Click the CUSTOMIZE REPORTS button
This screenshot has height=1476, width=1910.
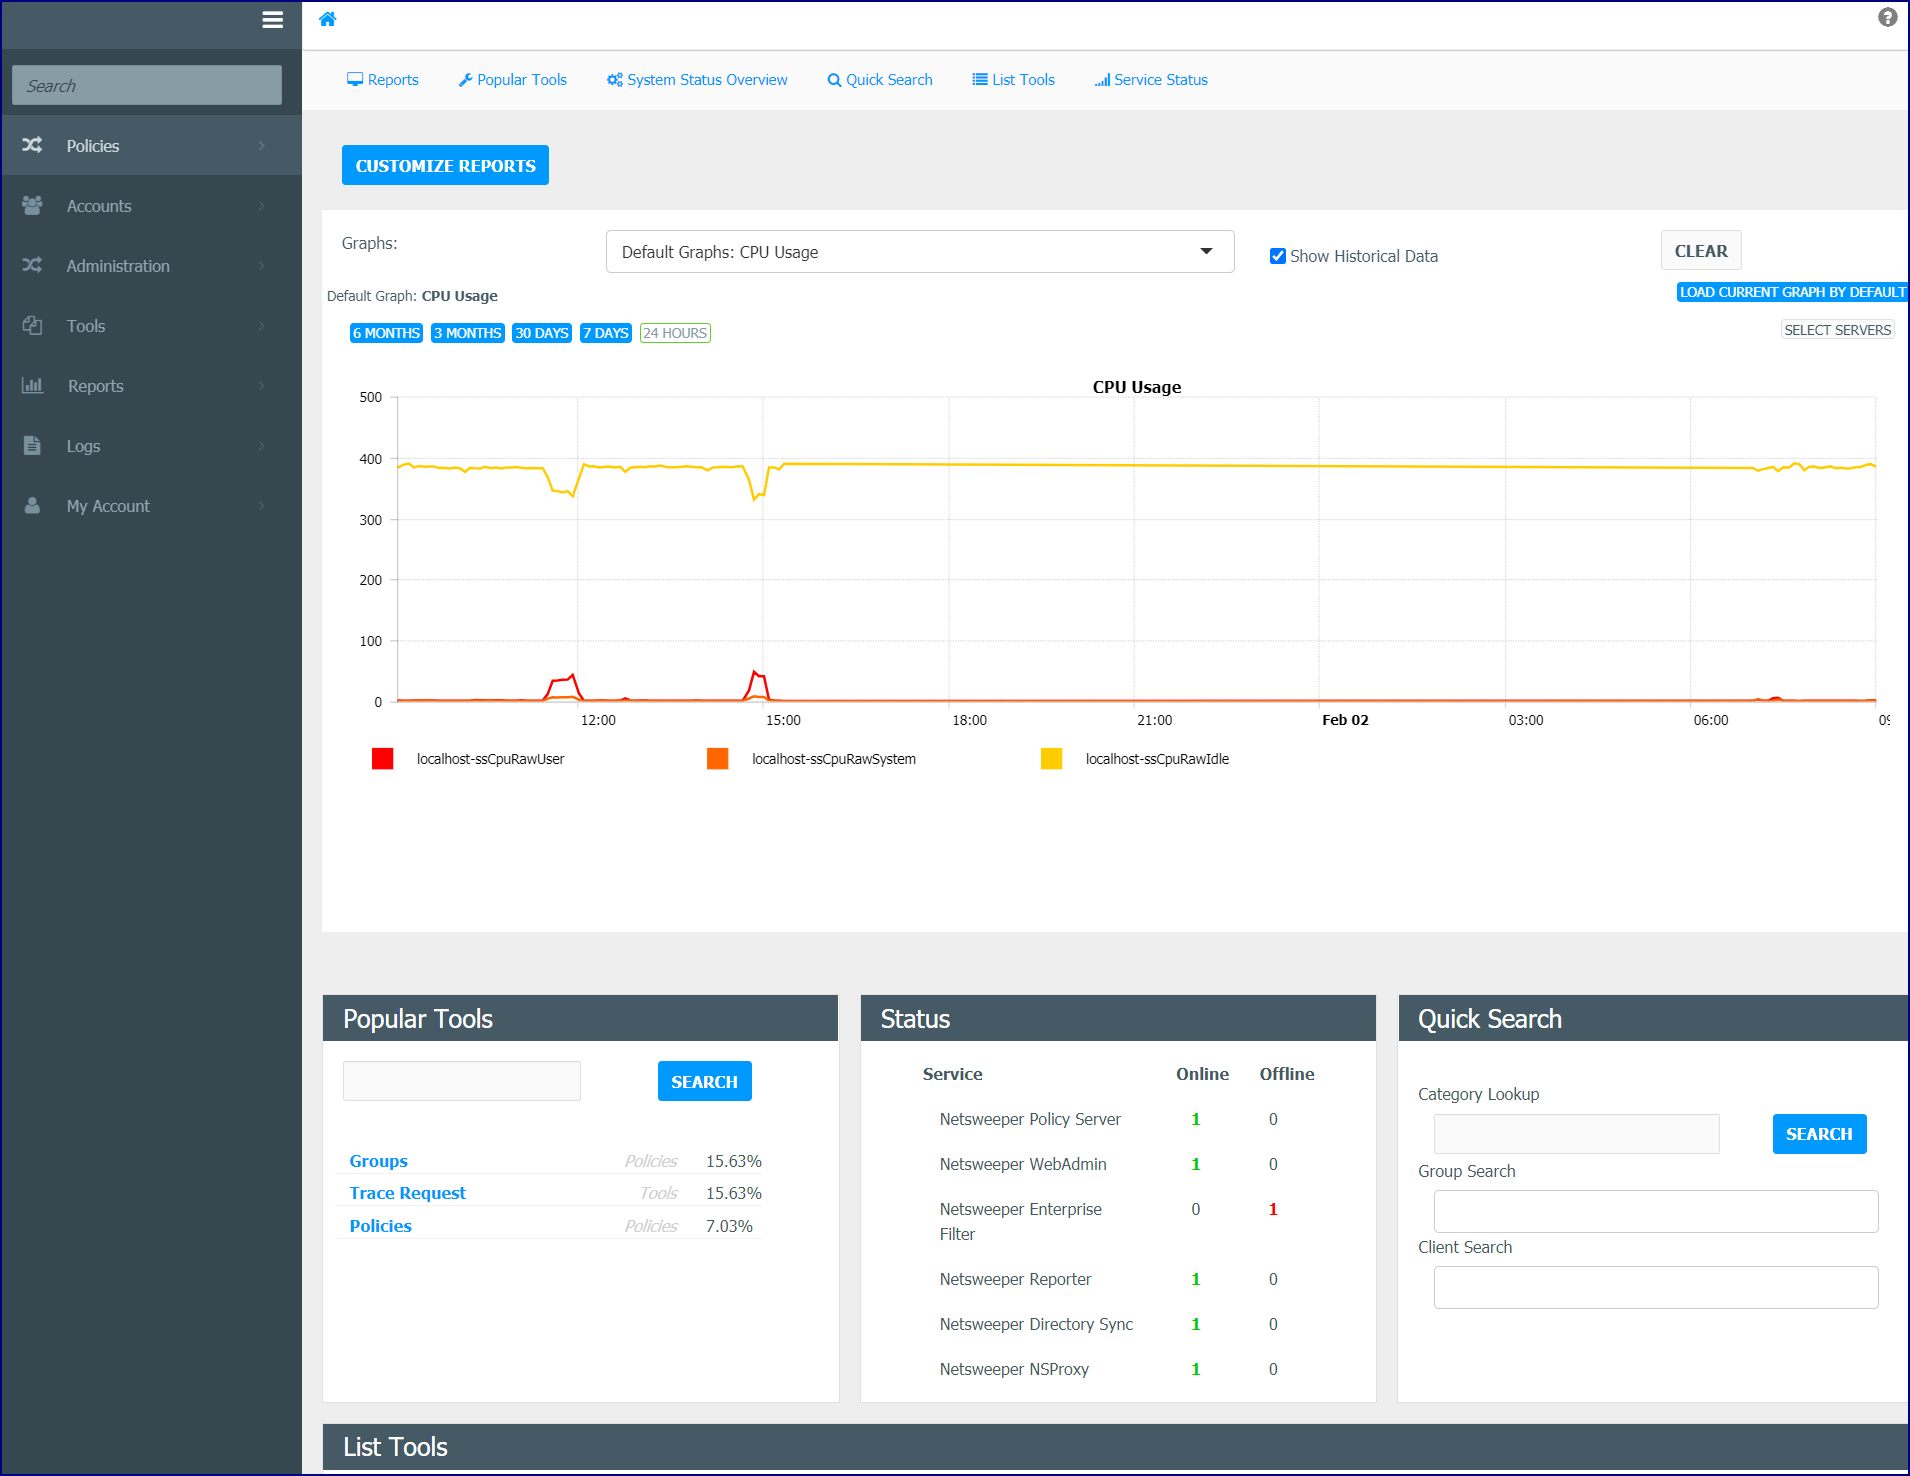[445, 166]
